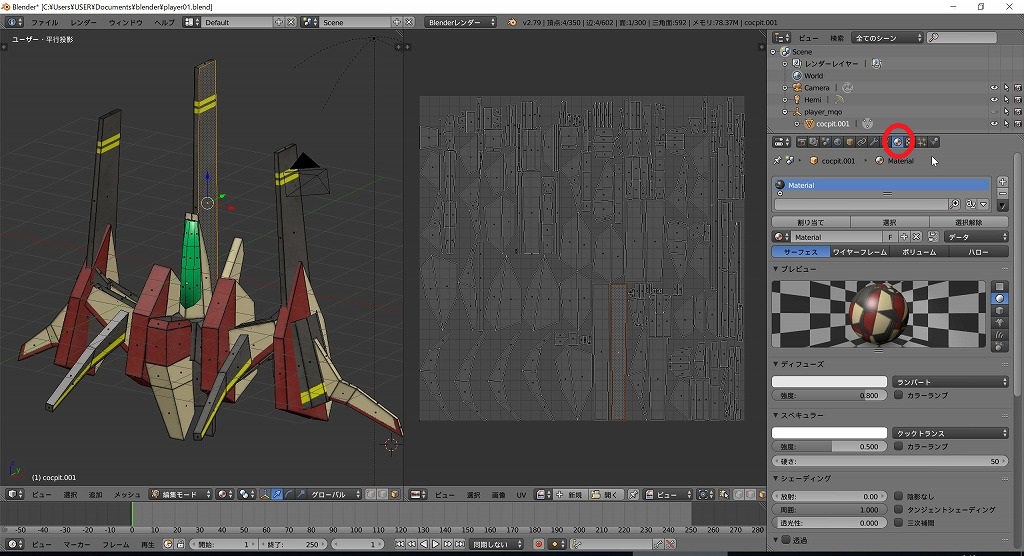Click the World properties tab icon
Screen dimensions: 1024x556
837,142
